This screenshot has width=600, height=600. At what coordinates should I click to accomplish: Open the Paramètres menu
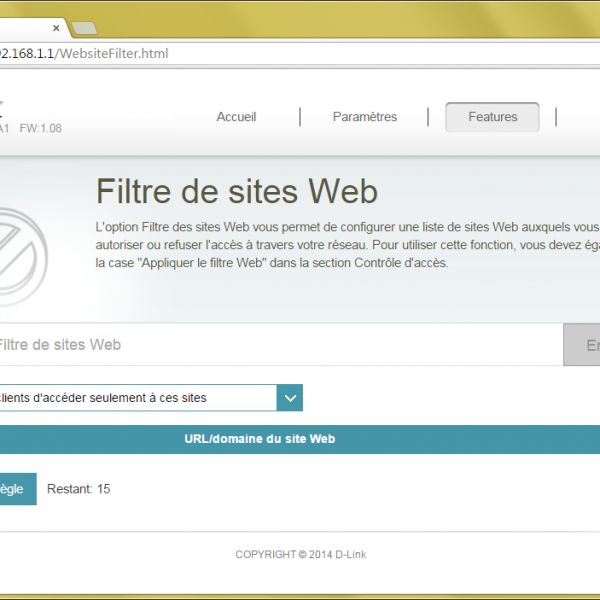364,117
